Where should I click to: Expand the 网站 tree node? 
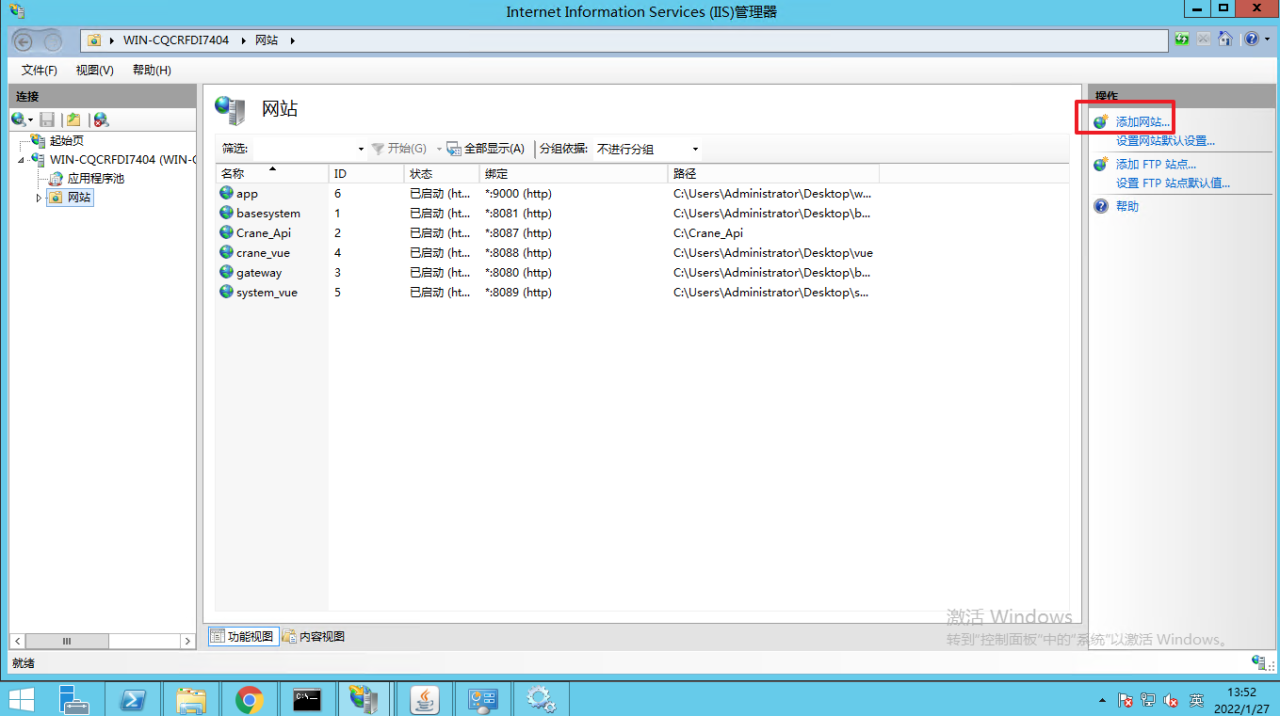click(39, 198)
